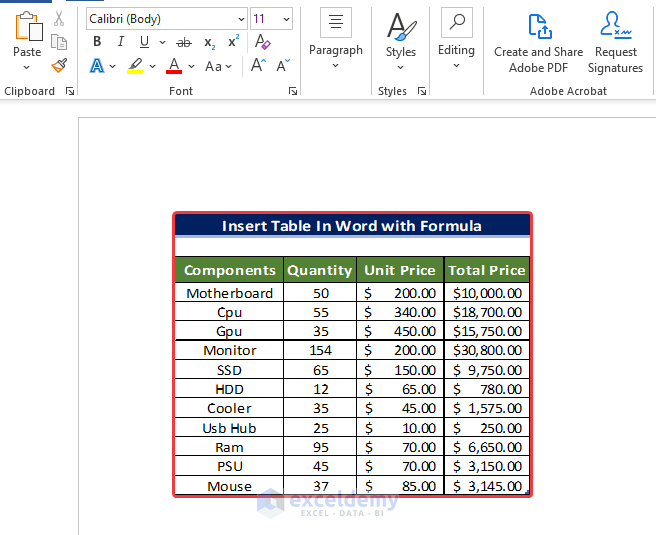Open the Styles gallery button
Image resolution: width=656 pixels, height=535 pixels.
pos(401,41)
